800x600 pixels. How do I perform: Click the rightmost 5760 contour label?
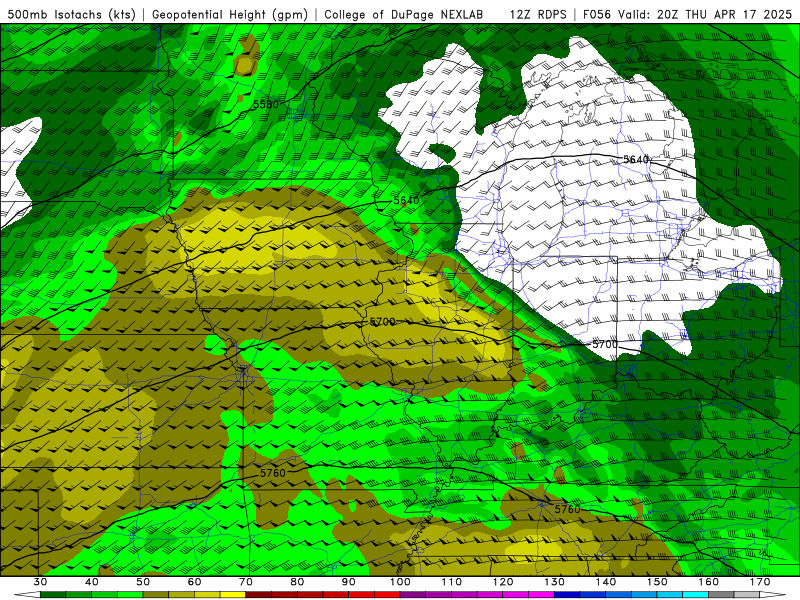[x=567, y=509]
